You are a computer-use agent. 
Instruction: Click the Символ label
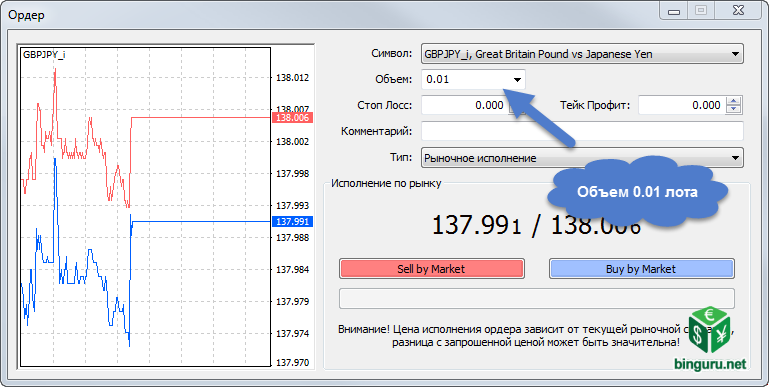coord(391,53)
